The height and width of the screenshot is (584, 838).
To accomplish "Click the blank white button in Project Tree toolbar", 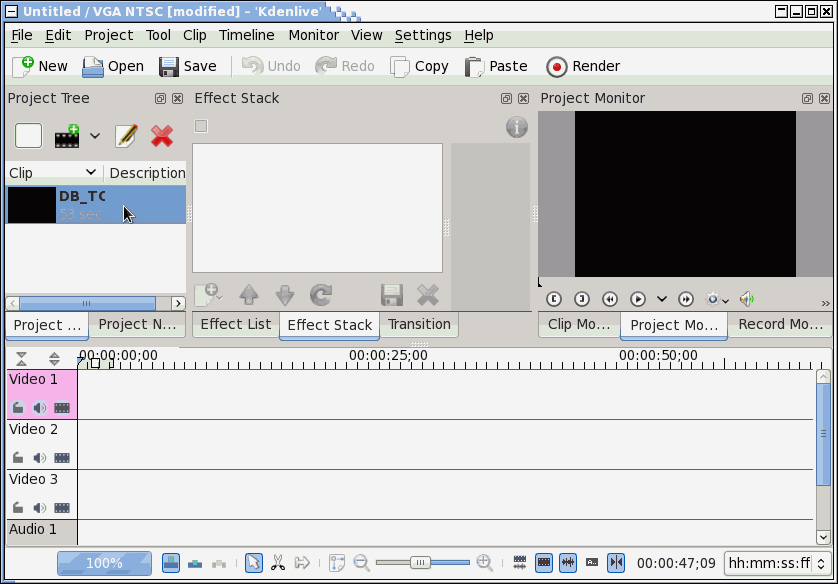I will (28, 136).
